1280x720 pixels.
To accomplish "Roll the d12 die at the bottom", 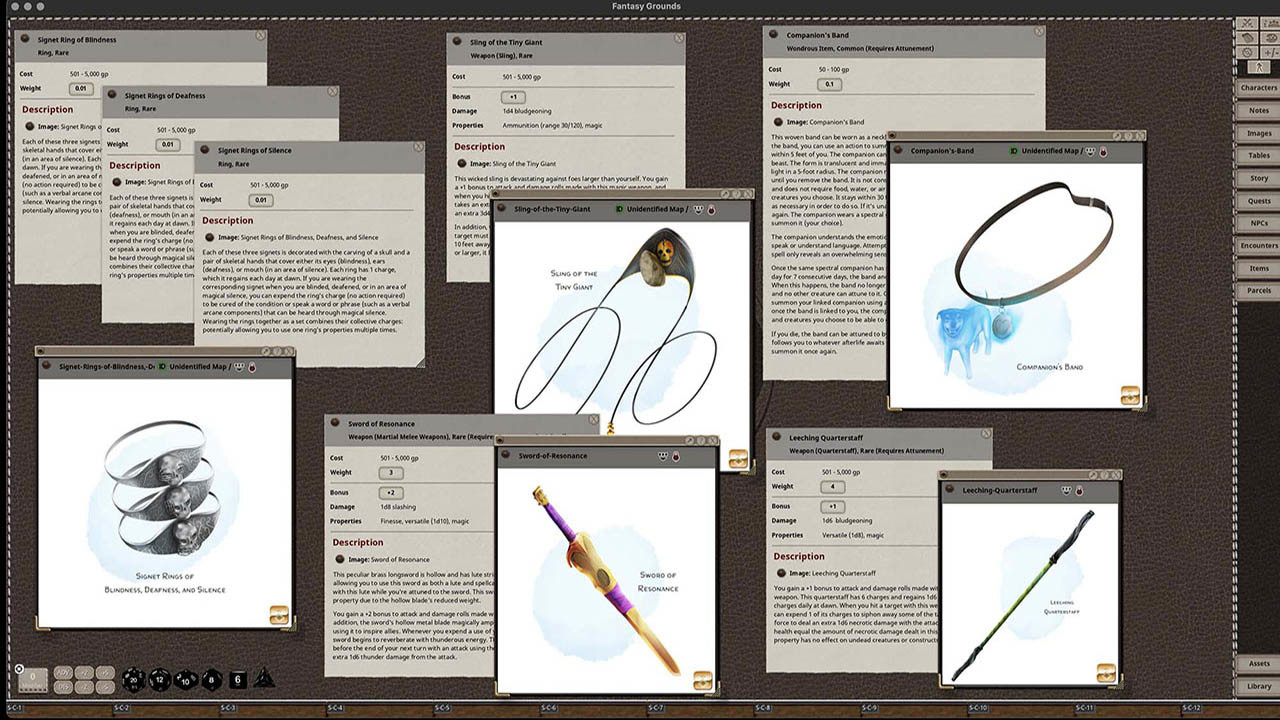I will click(x=160, y=680).
